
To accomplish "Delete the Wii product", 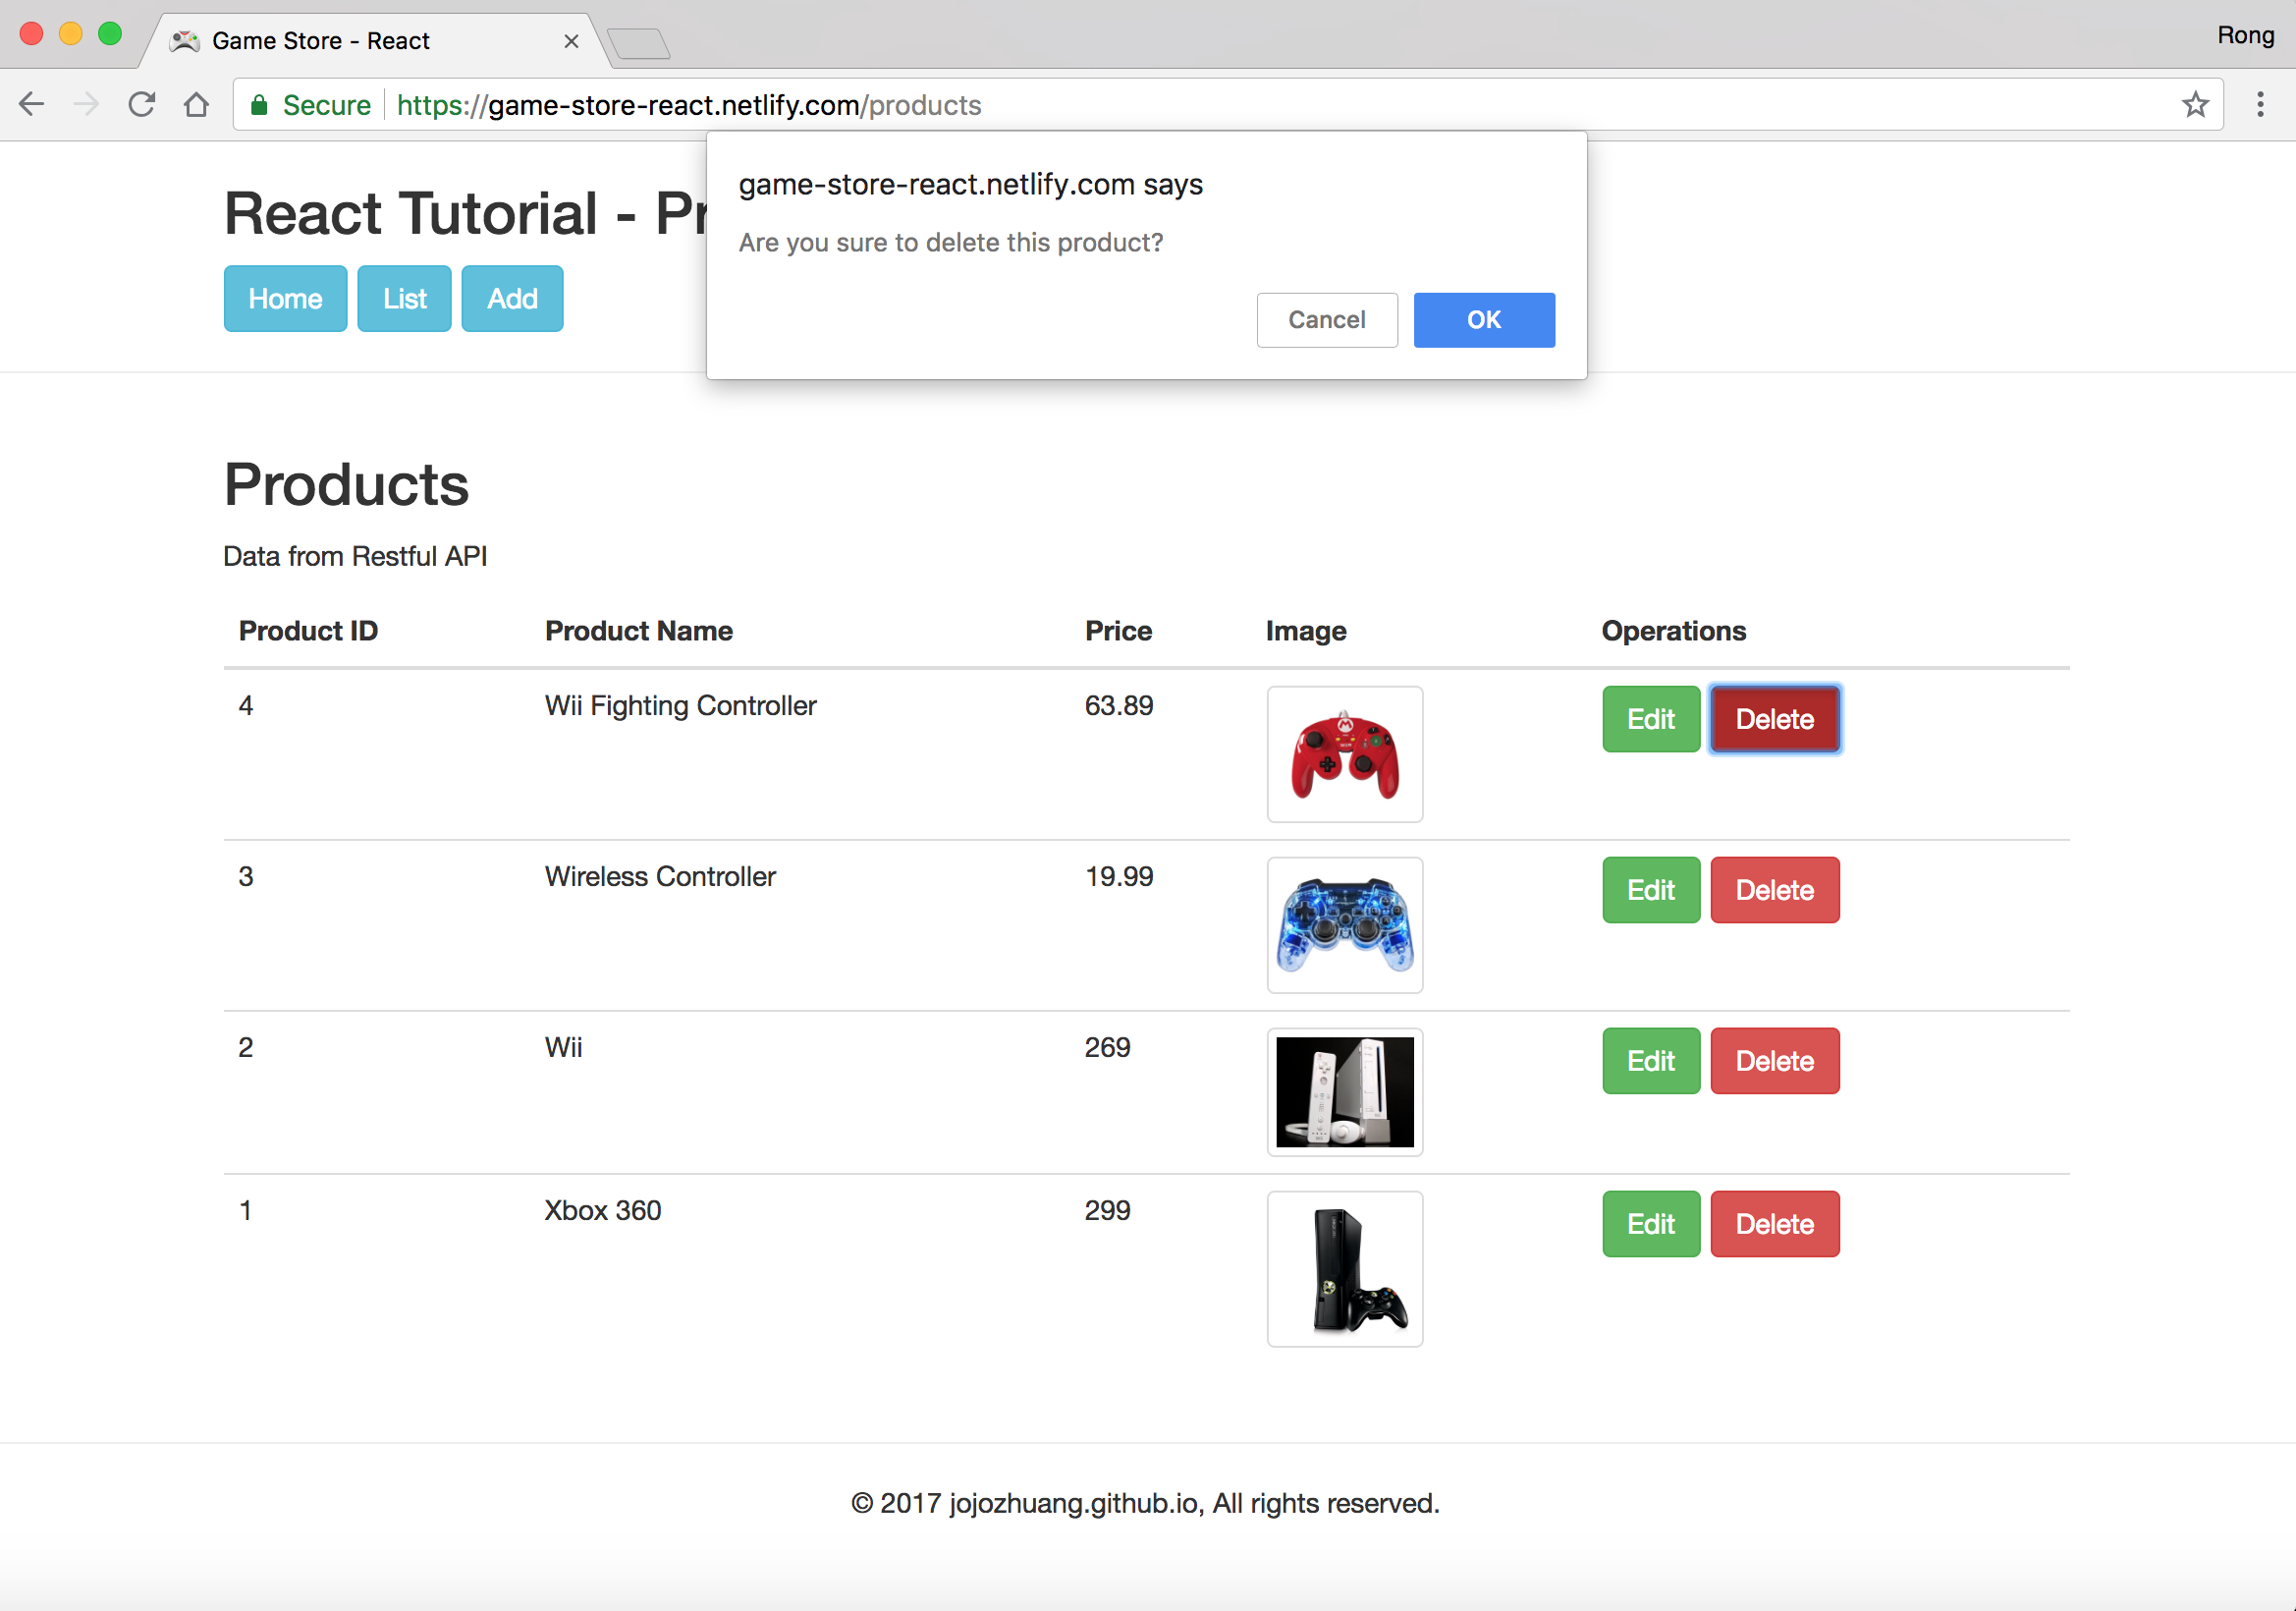I will 1775,1061.
